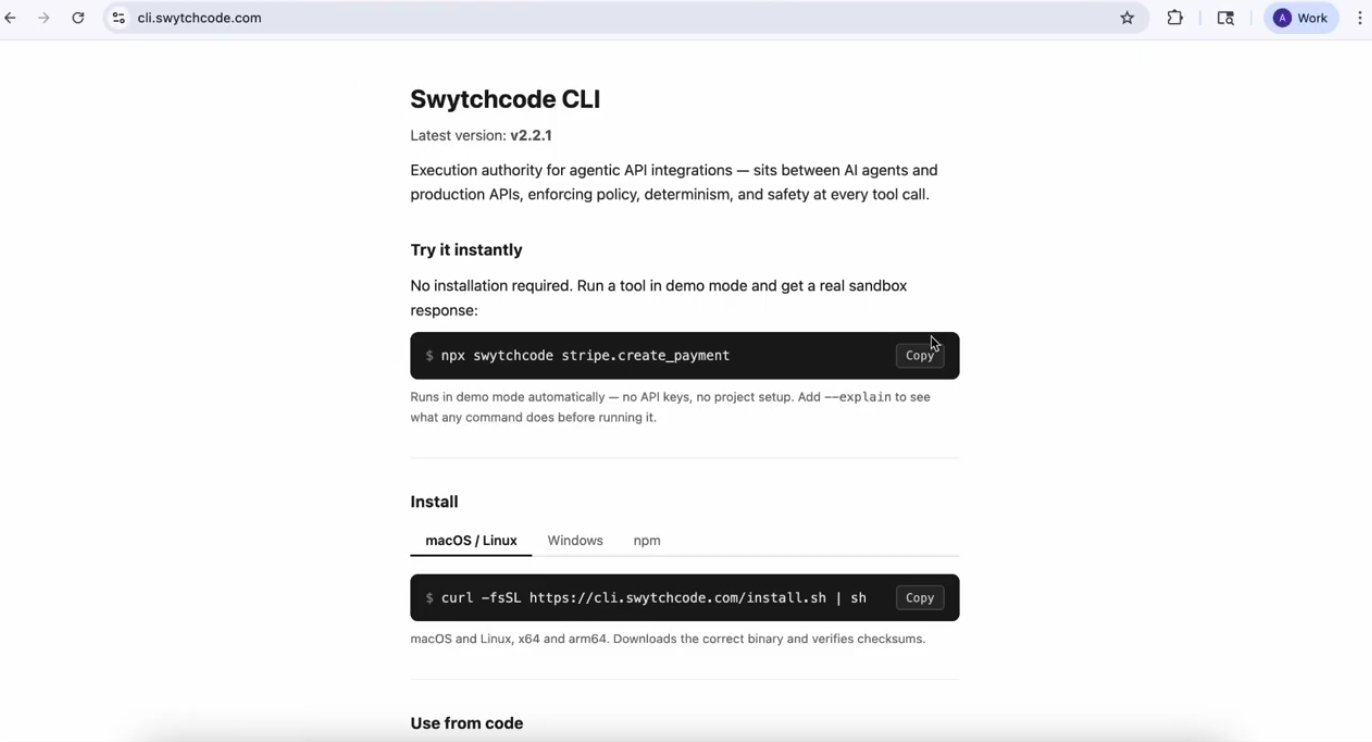Copy the npx swytchcode command
Viewport: 1372px width, 742px height.
919,356
